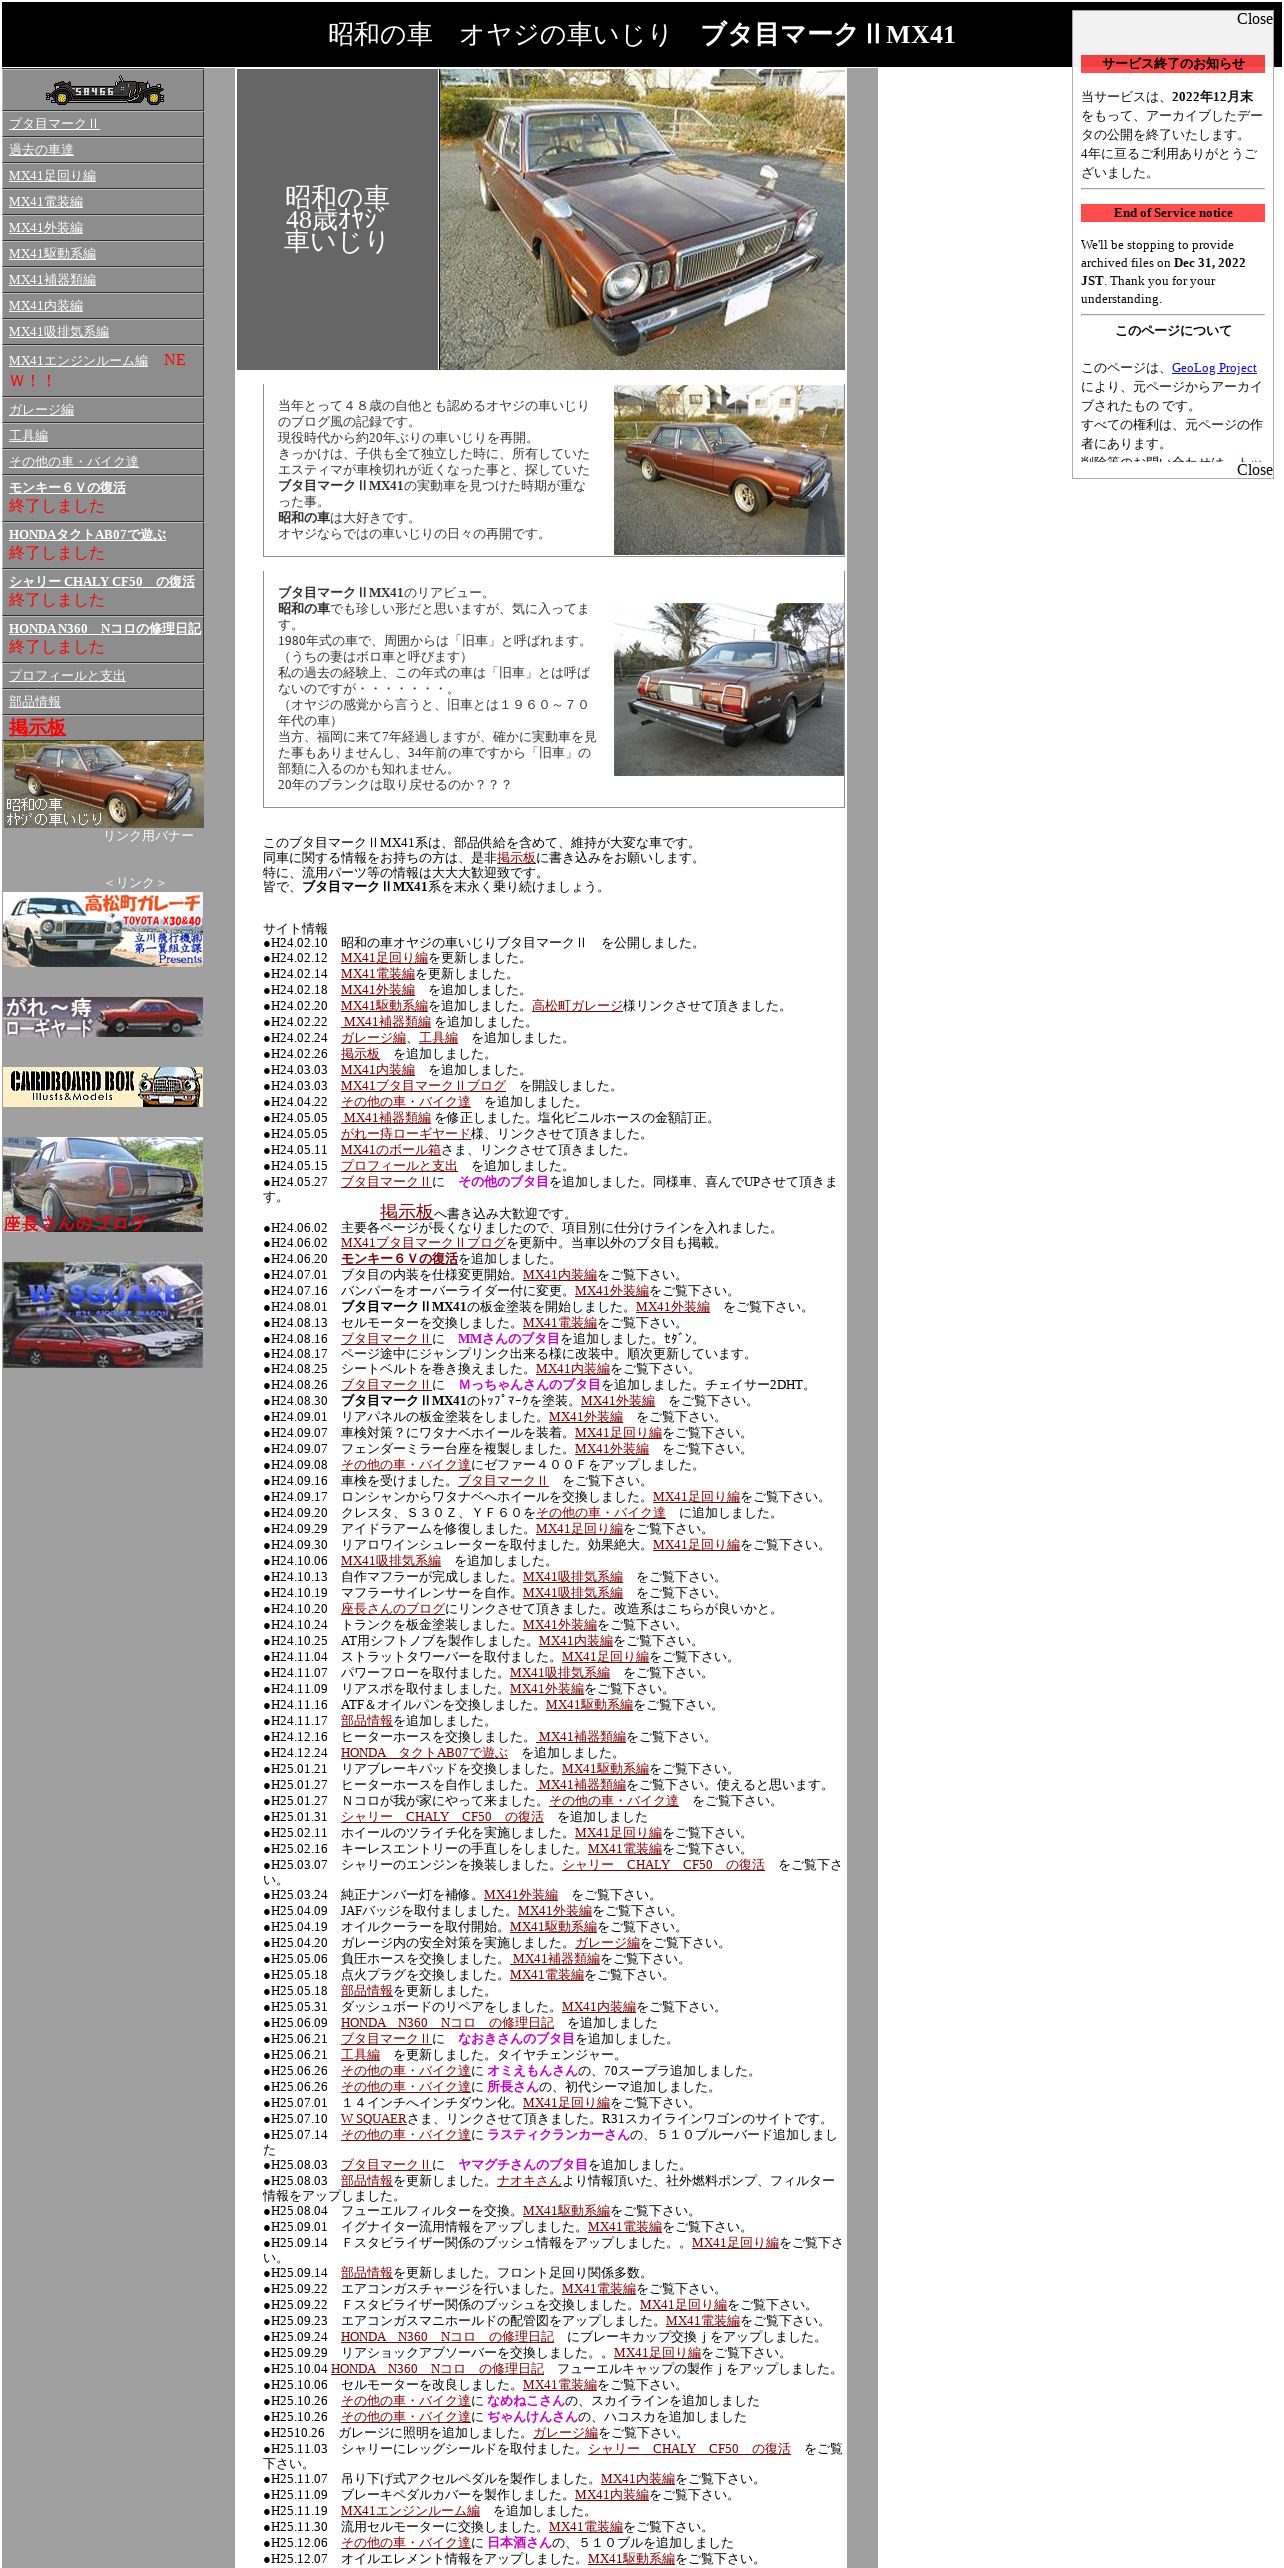Image resolution: width=1284 pixels, height=2568 pixels.
Task: Open MX41補器類編 in the sidebar
Action: 52,280
